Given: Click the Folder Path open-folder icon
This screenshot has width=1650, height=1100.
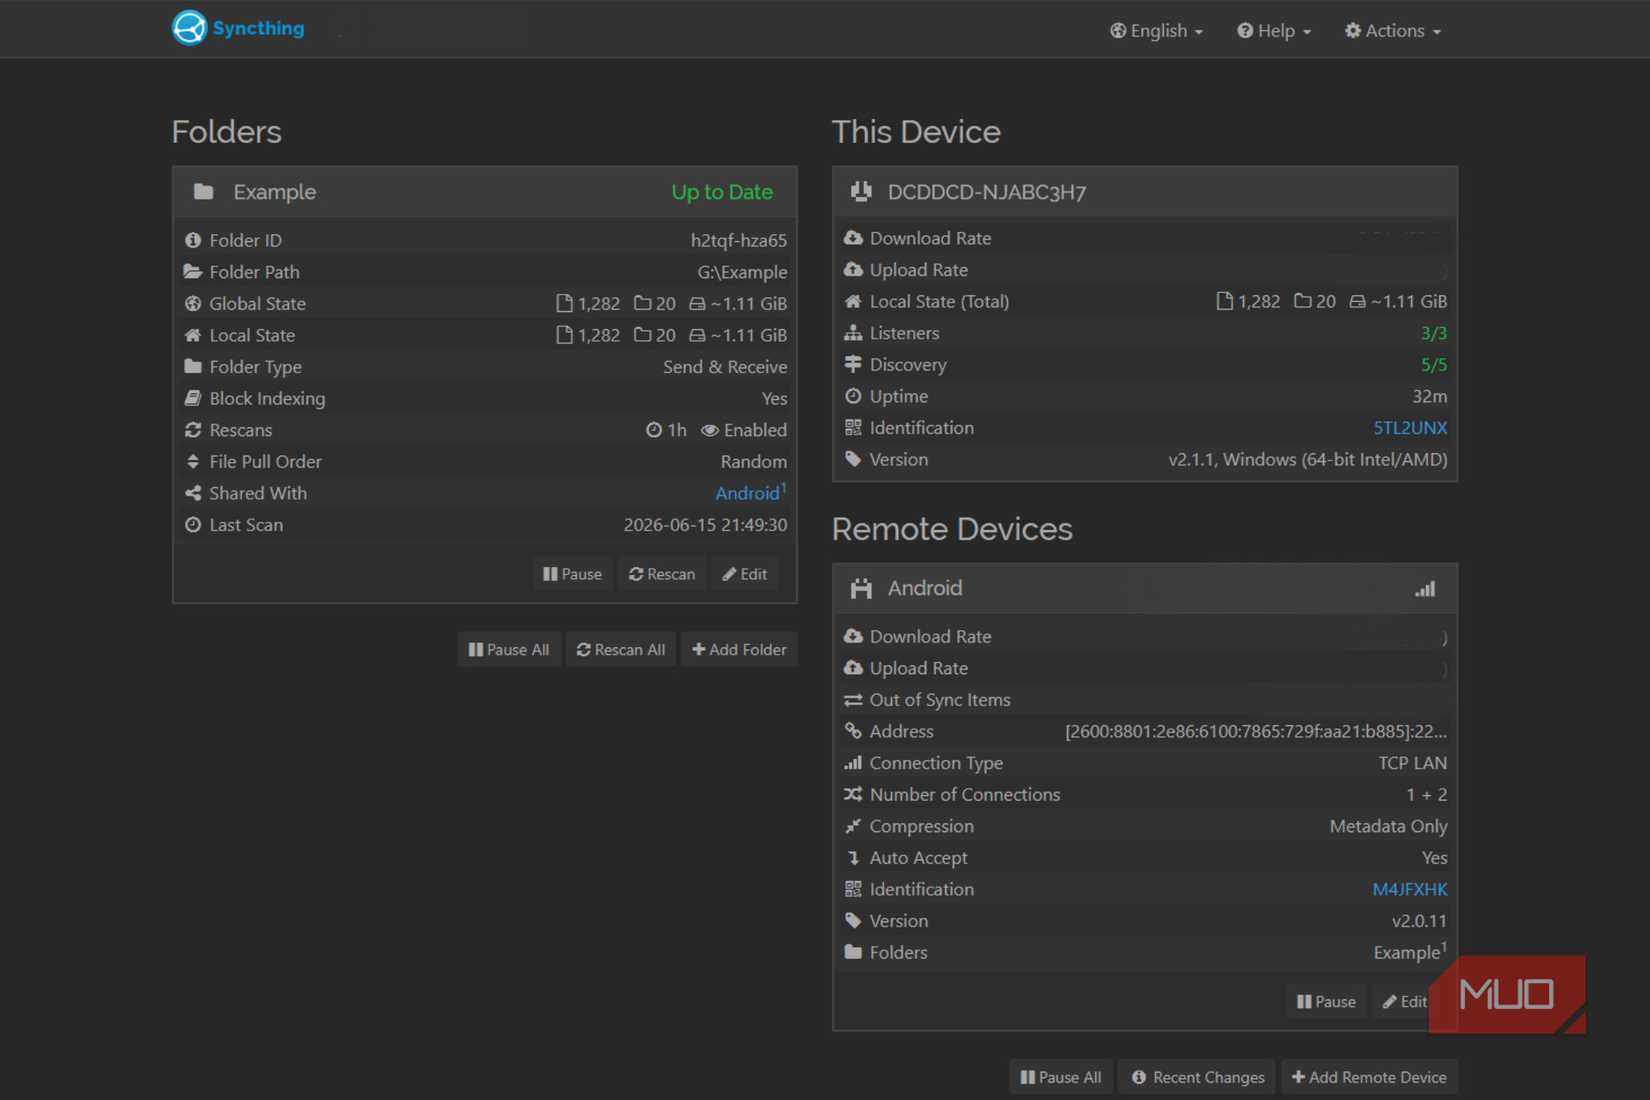Looking at the screenshot, I should coord(193,272).
